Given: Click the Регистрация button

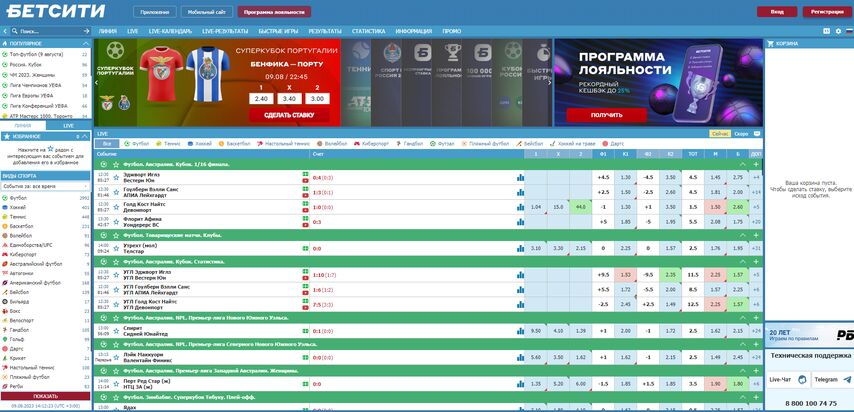Looking at the screenshot, I should click(827, 11).
